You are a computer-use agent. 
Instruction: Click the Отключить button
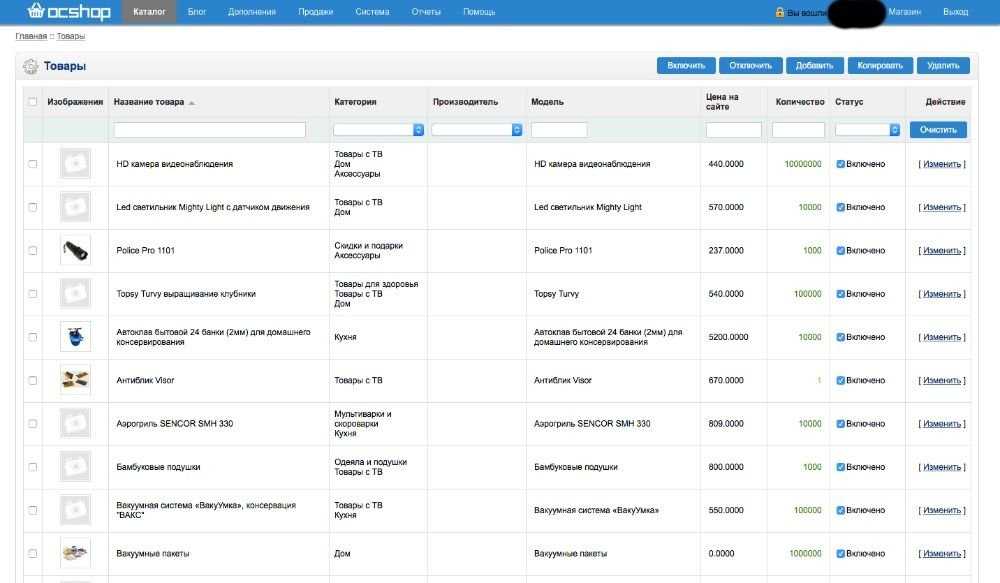(x=751, y=66)
